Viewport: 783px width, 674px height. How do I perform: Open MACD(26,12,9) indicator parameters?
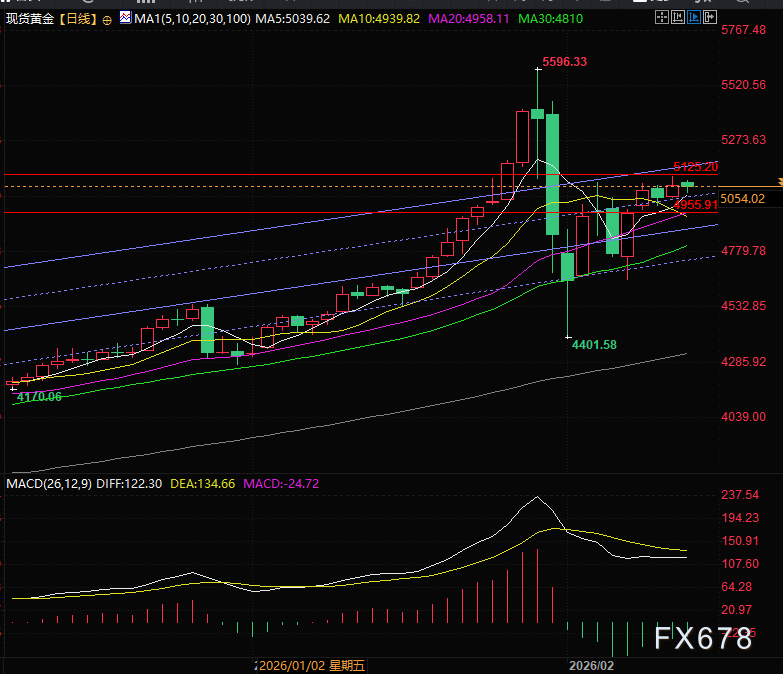pyautogui.click(x=47, y=484)
